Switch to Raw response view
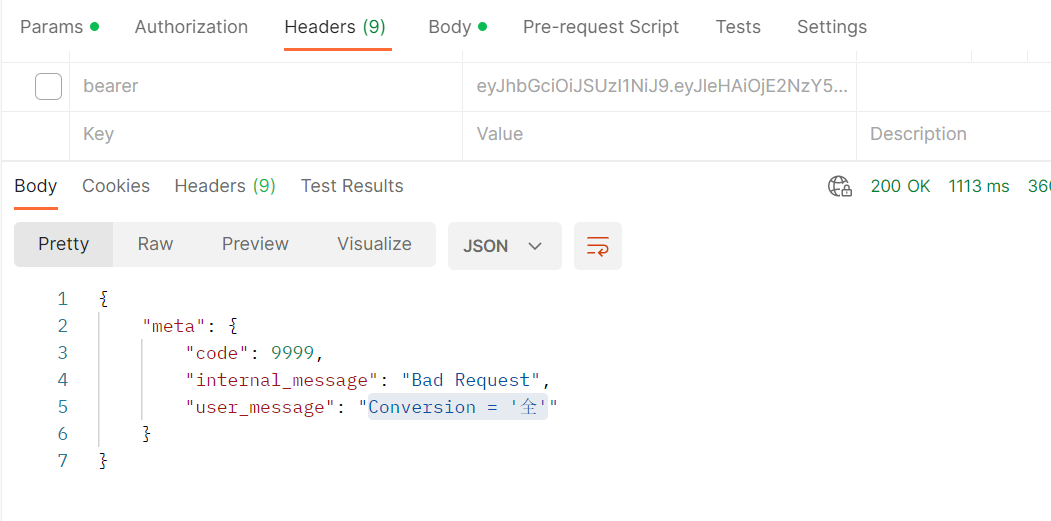The height and width of the screenshot is (521, 1051). click(155, 244)
